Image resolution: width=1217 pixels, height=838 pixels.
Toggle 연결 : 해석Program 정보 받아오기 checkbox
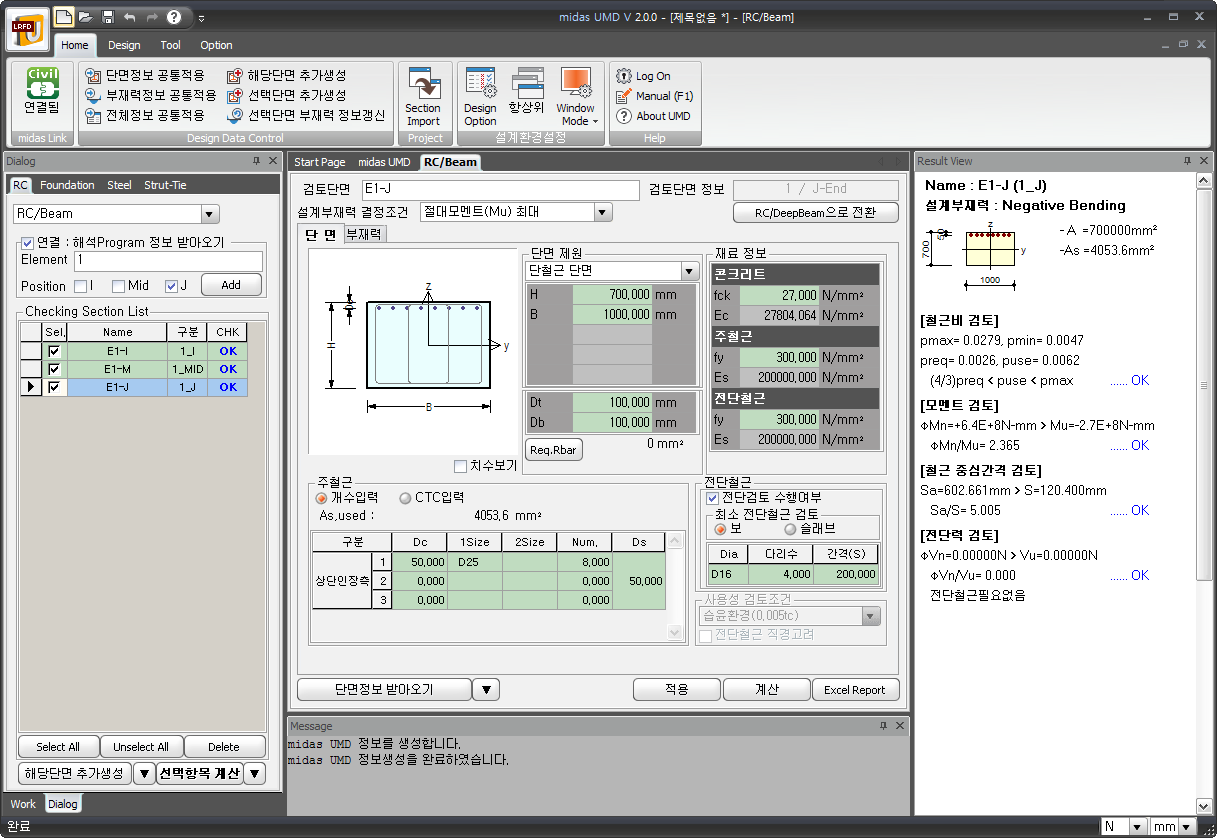tap(28, 242)
